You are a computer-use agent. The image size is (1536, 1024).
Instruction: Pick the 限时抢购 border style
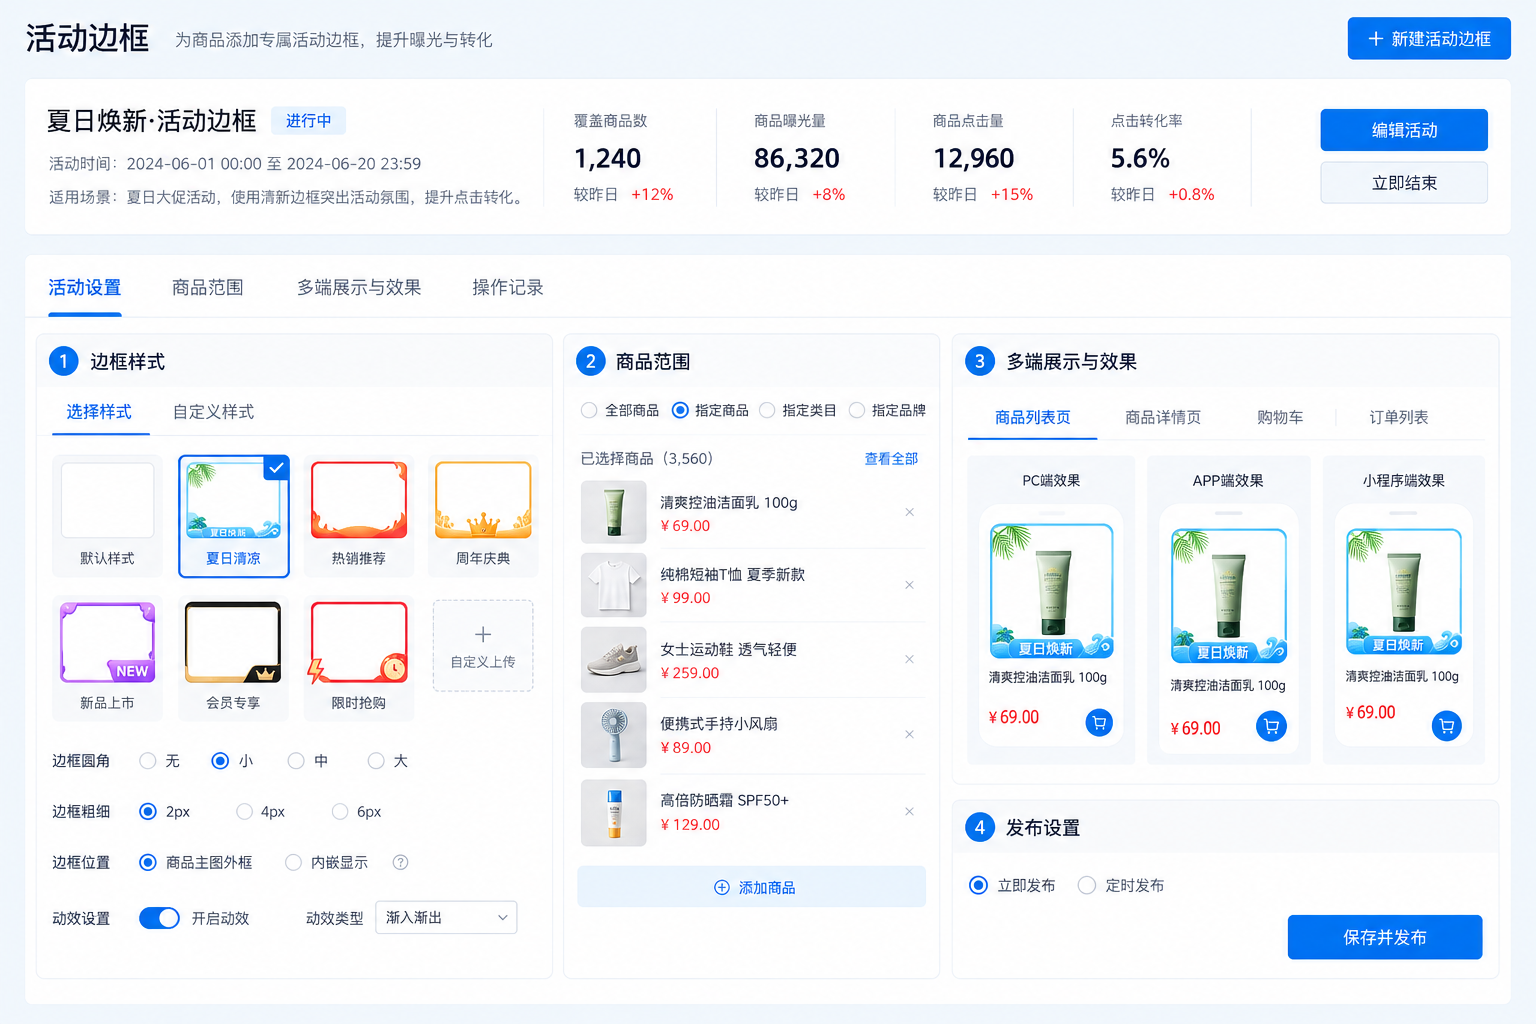tap(359, 659)
